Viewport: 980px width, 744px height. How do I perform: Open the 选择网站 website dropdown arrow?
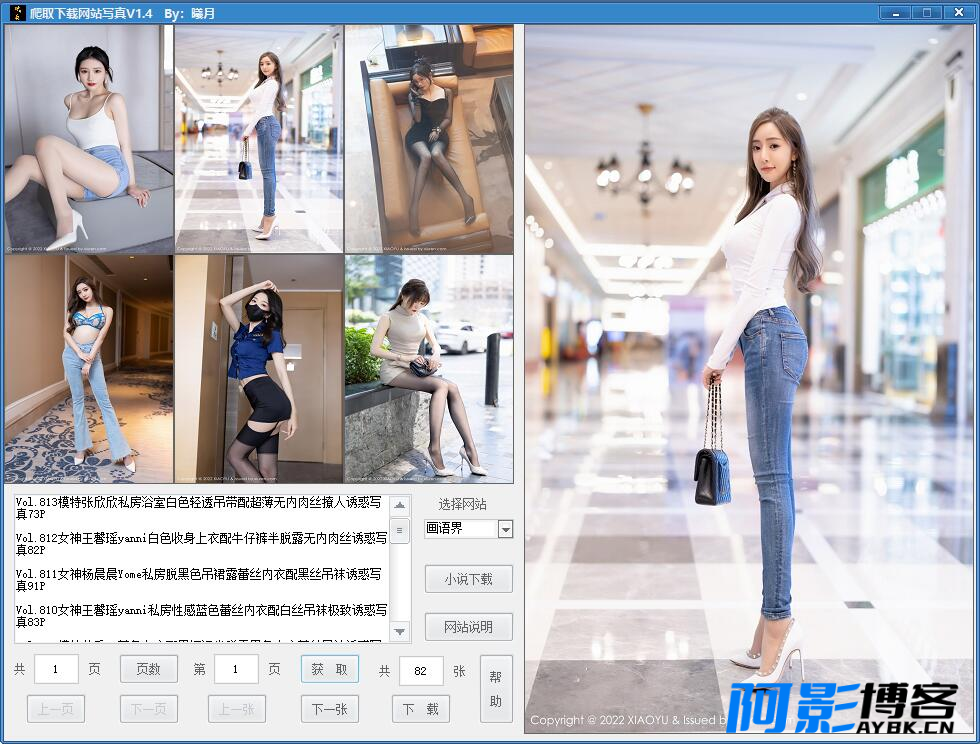point(506,530)
